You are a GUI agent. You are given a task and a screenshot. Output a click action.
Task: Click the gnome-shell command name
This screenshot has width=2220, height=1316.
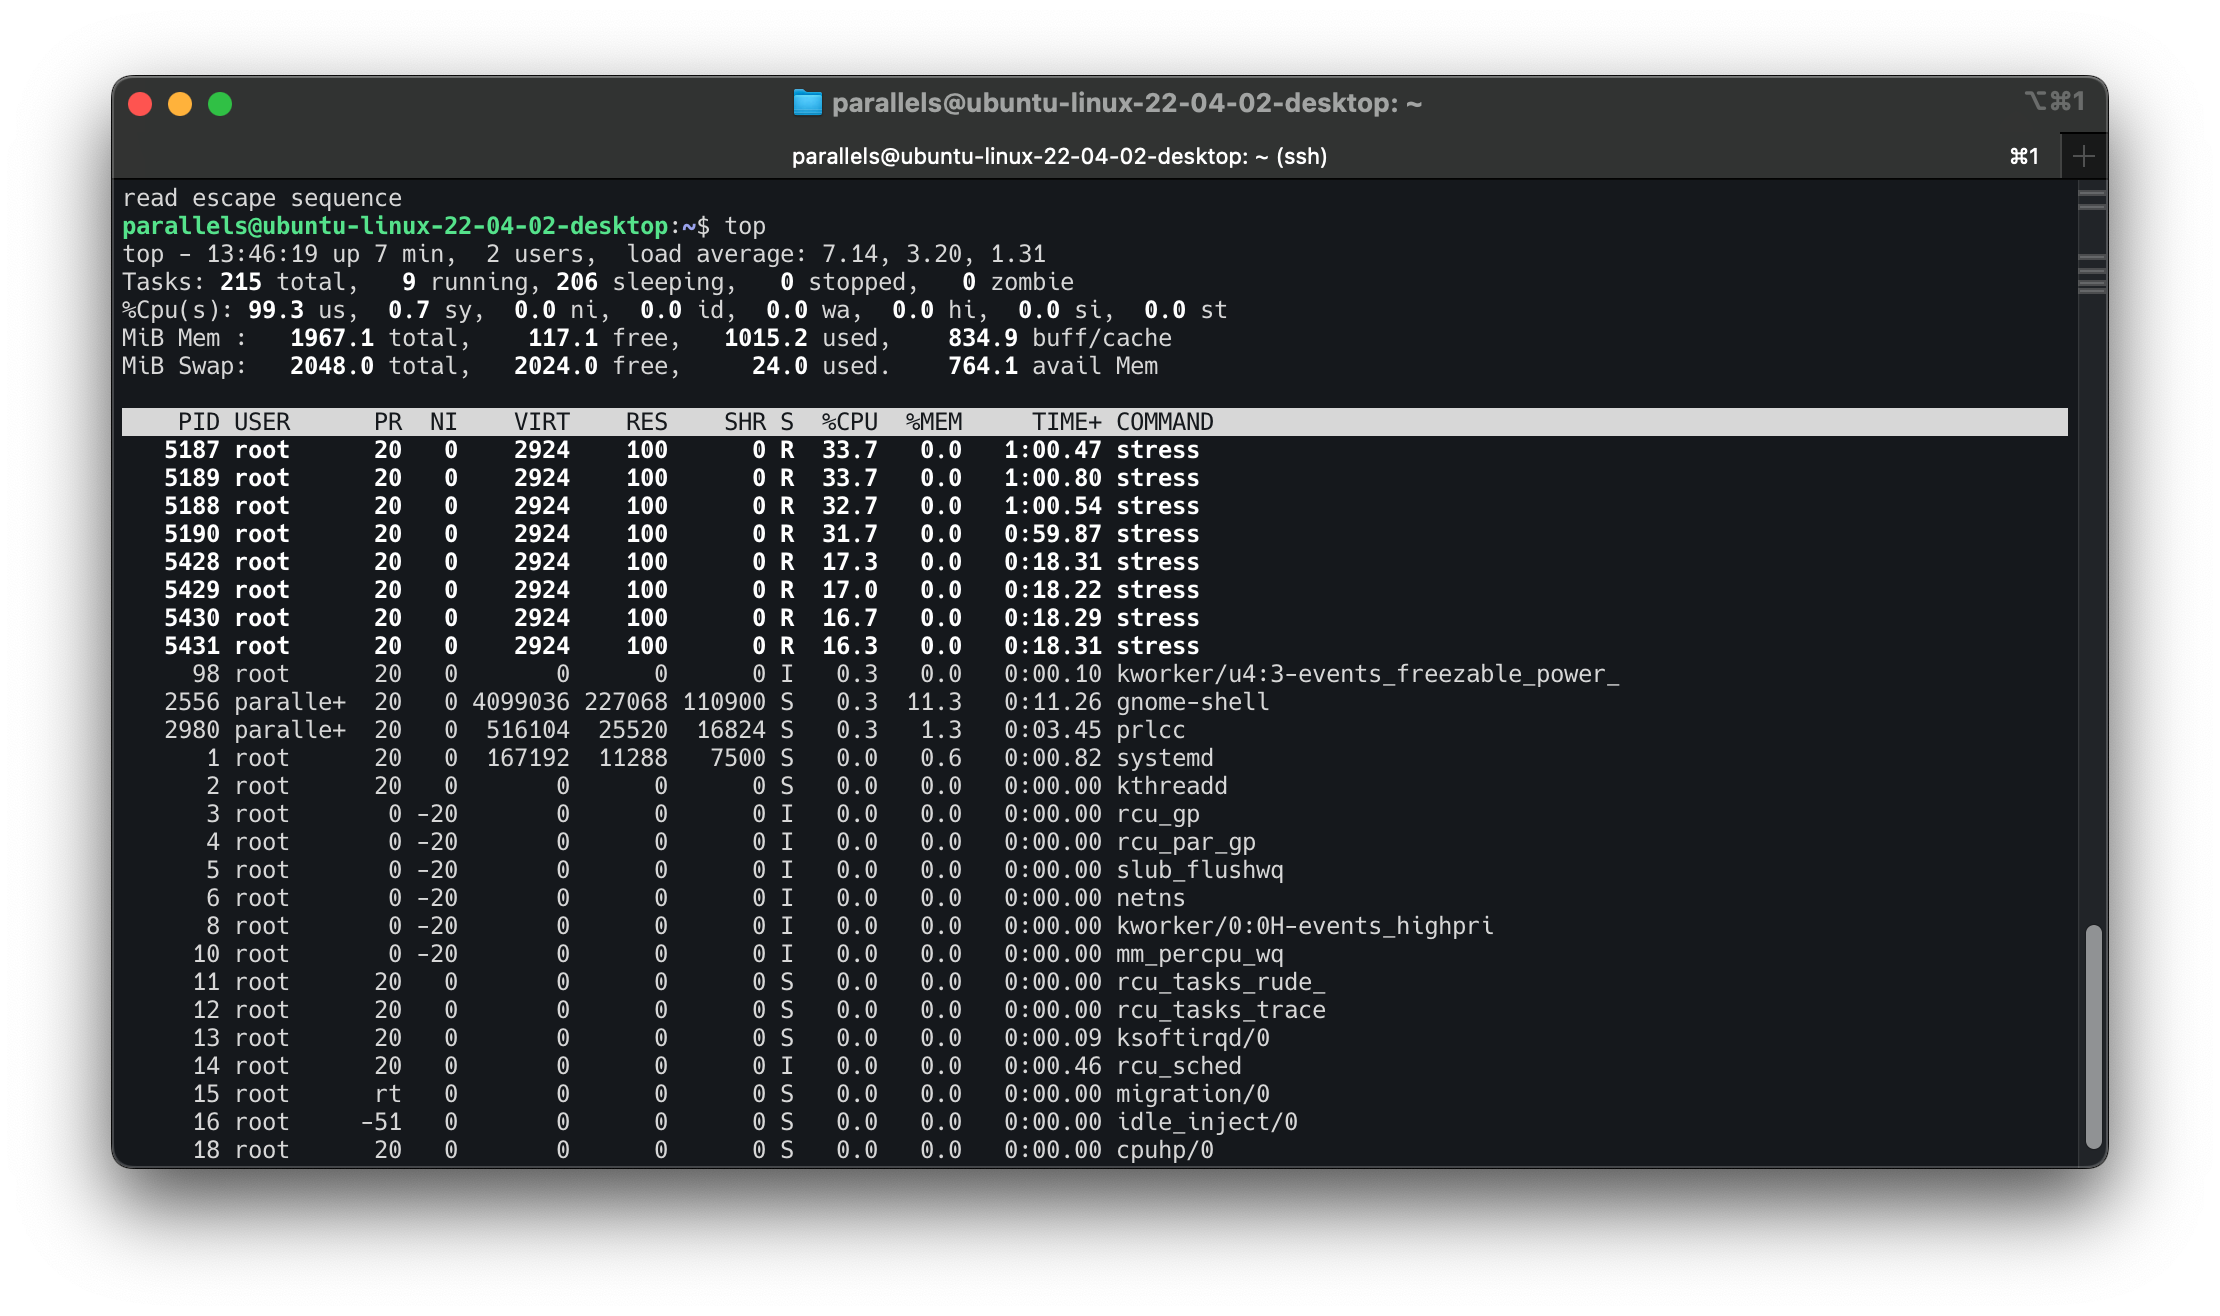[1193, 702]
